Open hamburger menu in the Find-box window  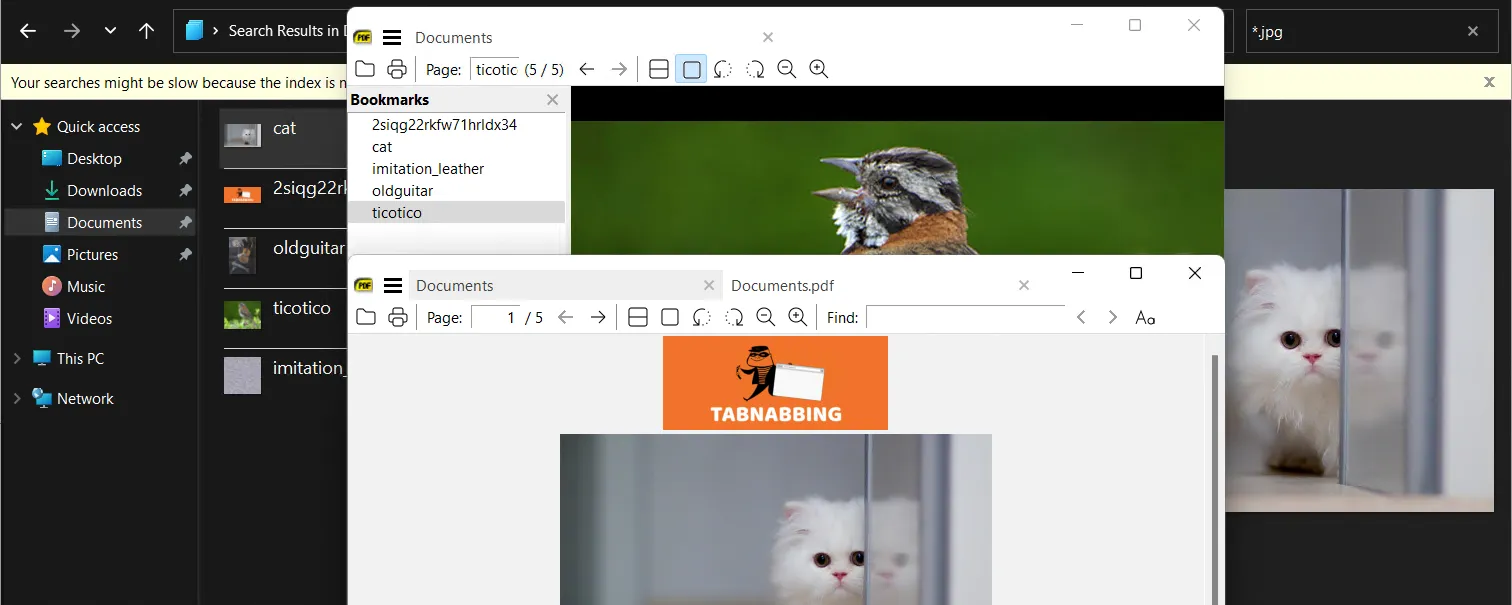(393, 285)
